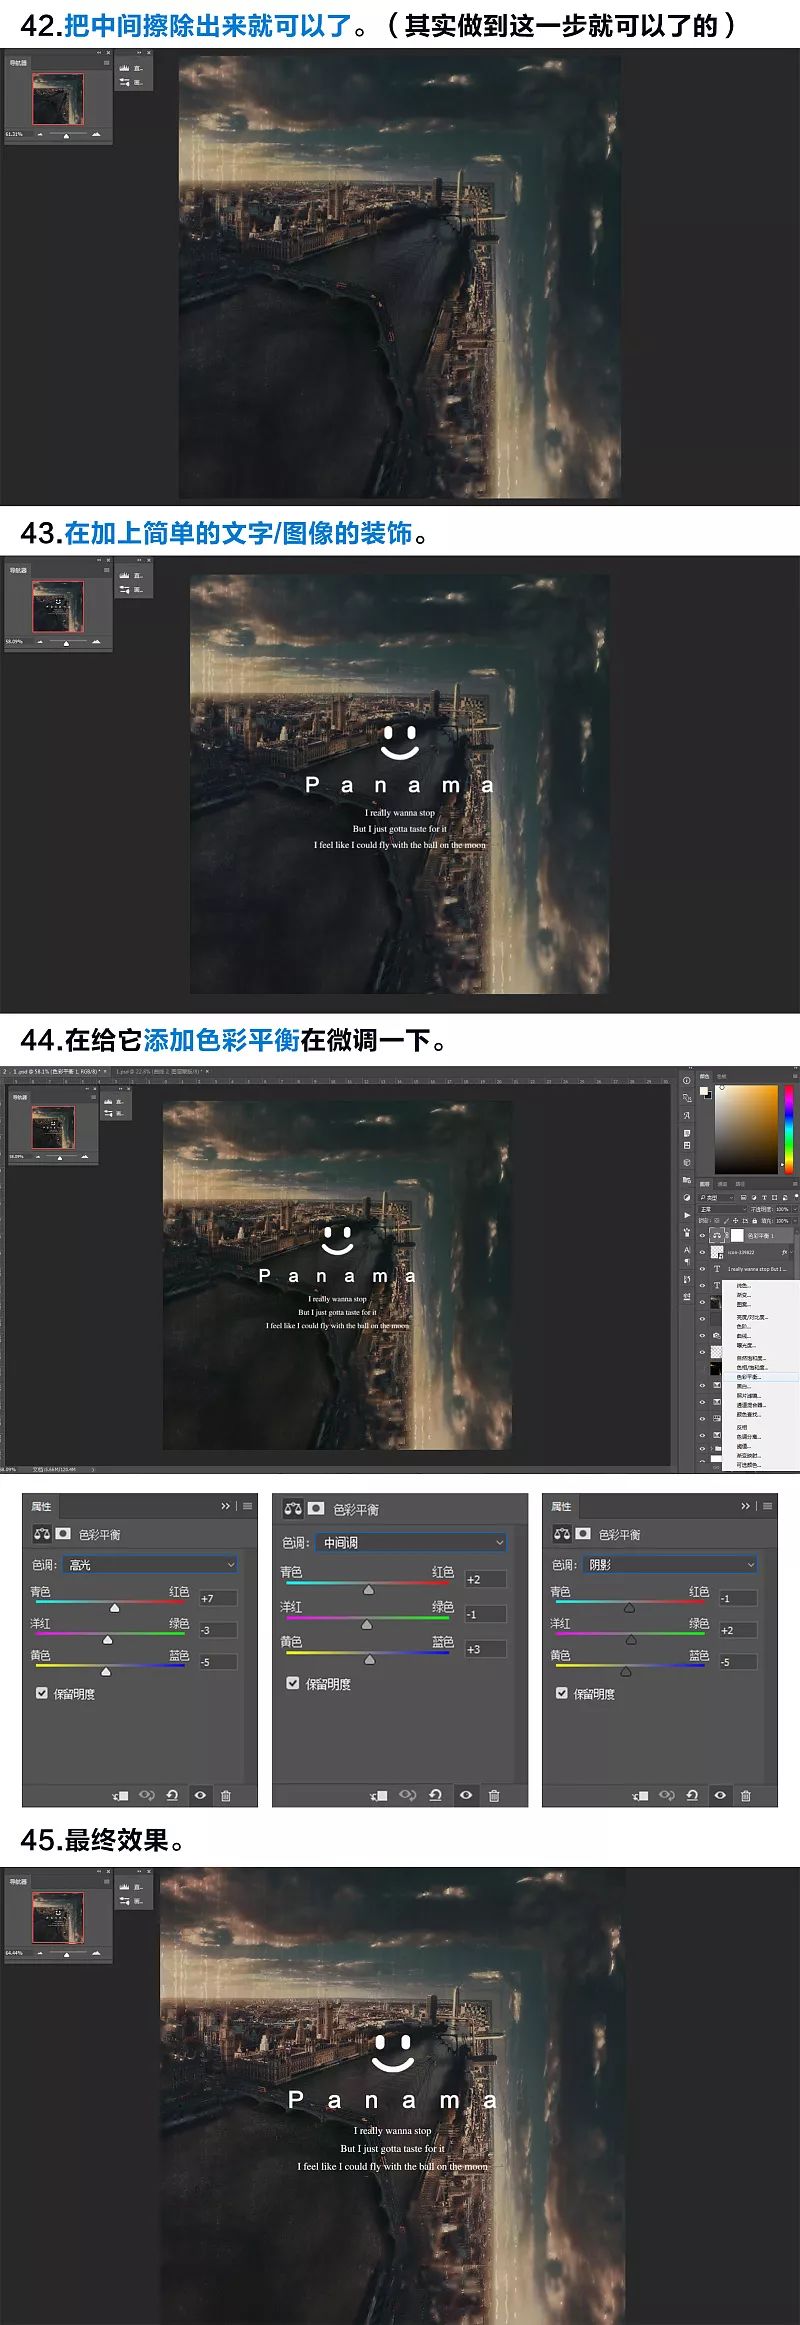This screenshot has height=2325, width=800.
Task: Toggle 保留明度 checkbox in 中间调 panel
Action: [x=293, y=1683]
